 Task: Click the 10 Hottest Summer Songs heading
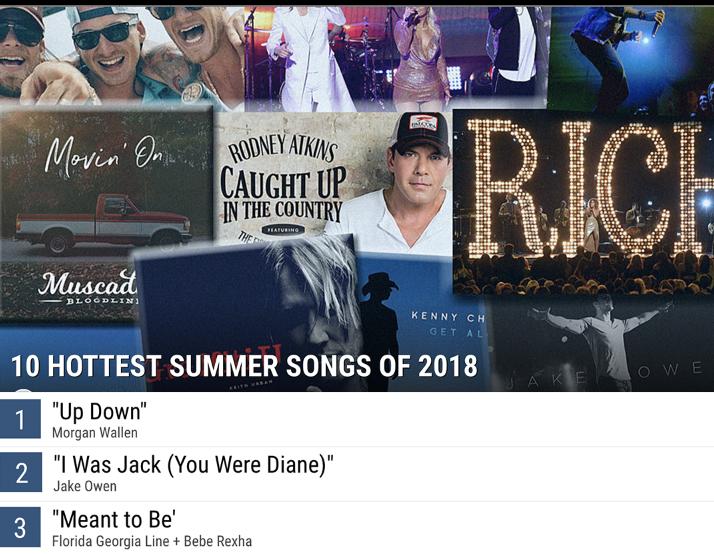tap(244, 367)
